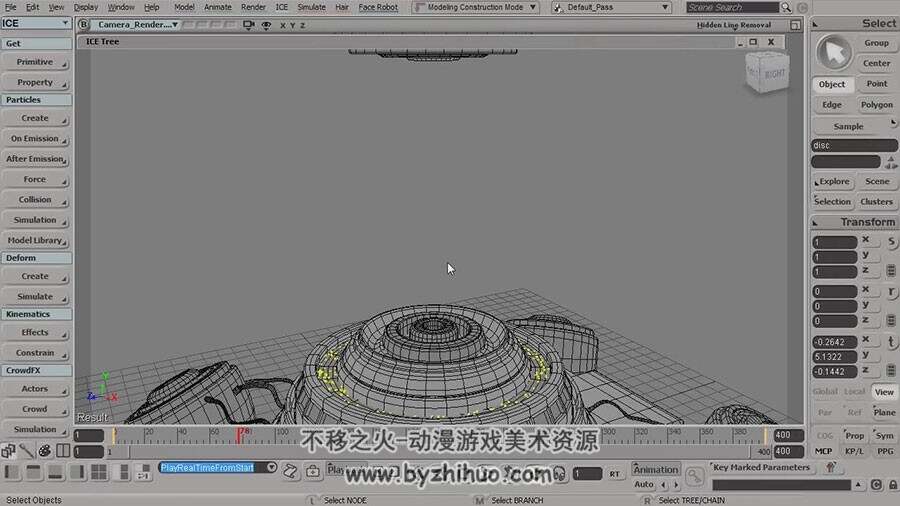900x506 pixels.
Task: Switch transform mode to Local
Action: coord(854,391)
